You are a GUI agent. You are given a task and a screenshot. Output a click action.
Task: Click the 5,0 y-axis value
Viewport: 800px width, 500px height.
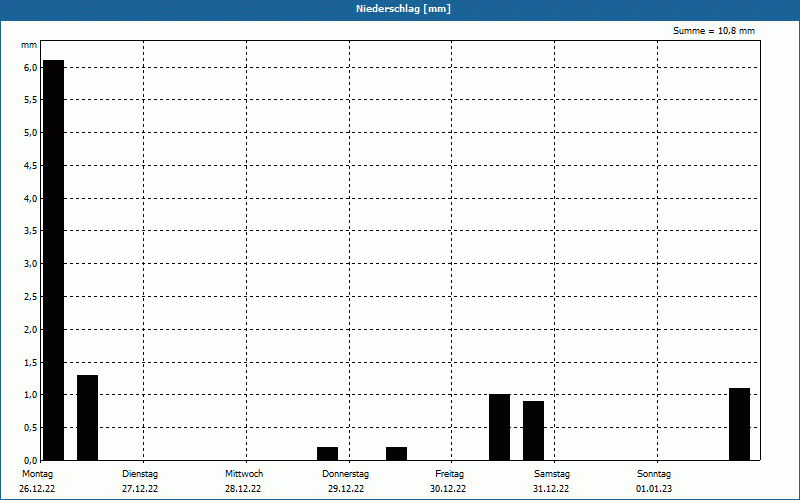tap(31, 133)
